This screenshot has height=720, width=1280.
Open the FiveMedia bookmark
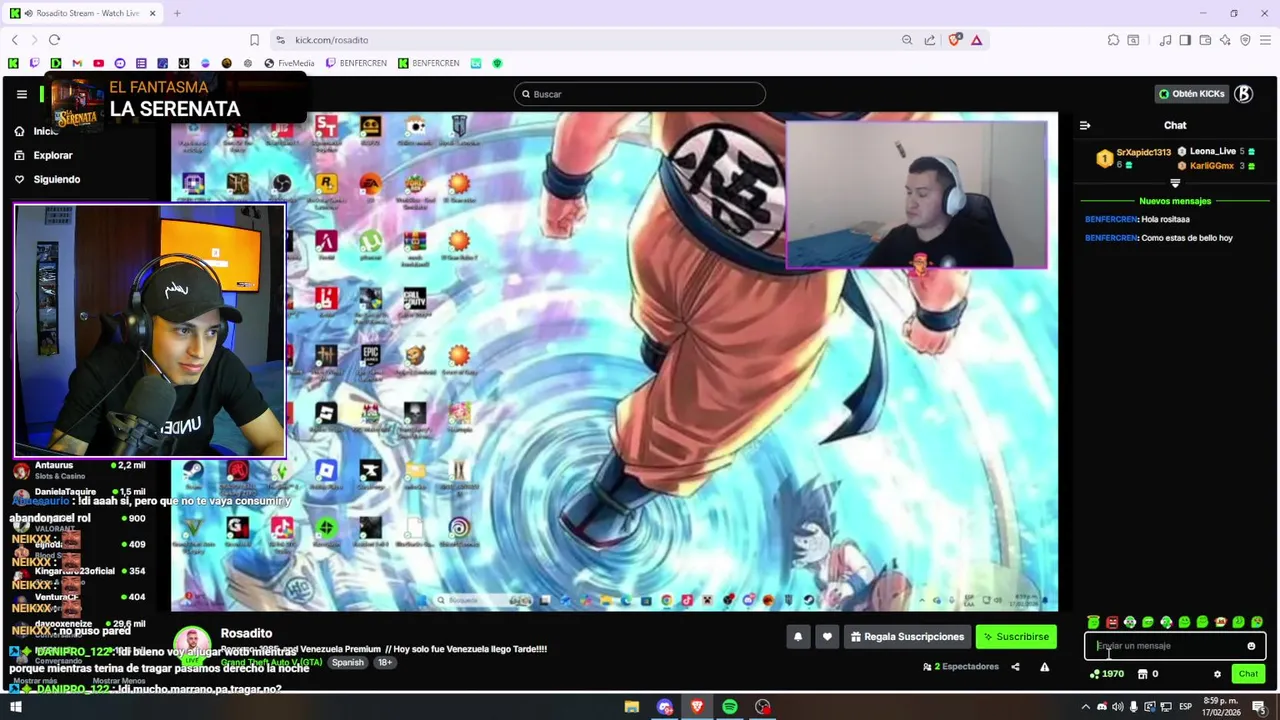[x=289, y=63]
